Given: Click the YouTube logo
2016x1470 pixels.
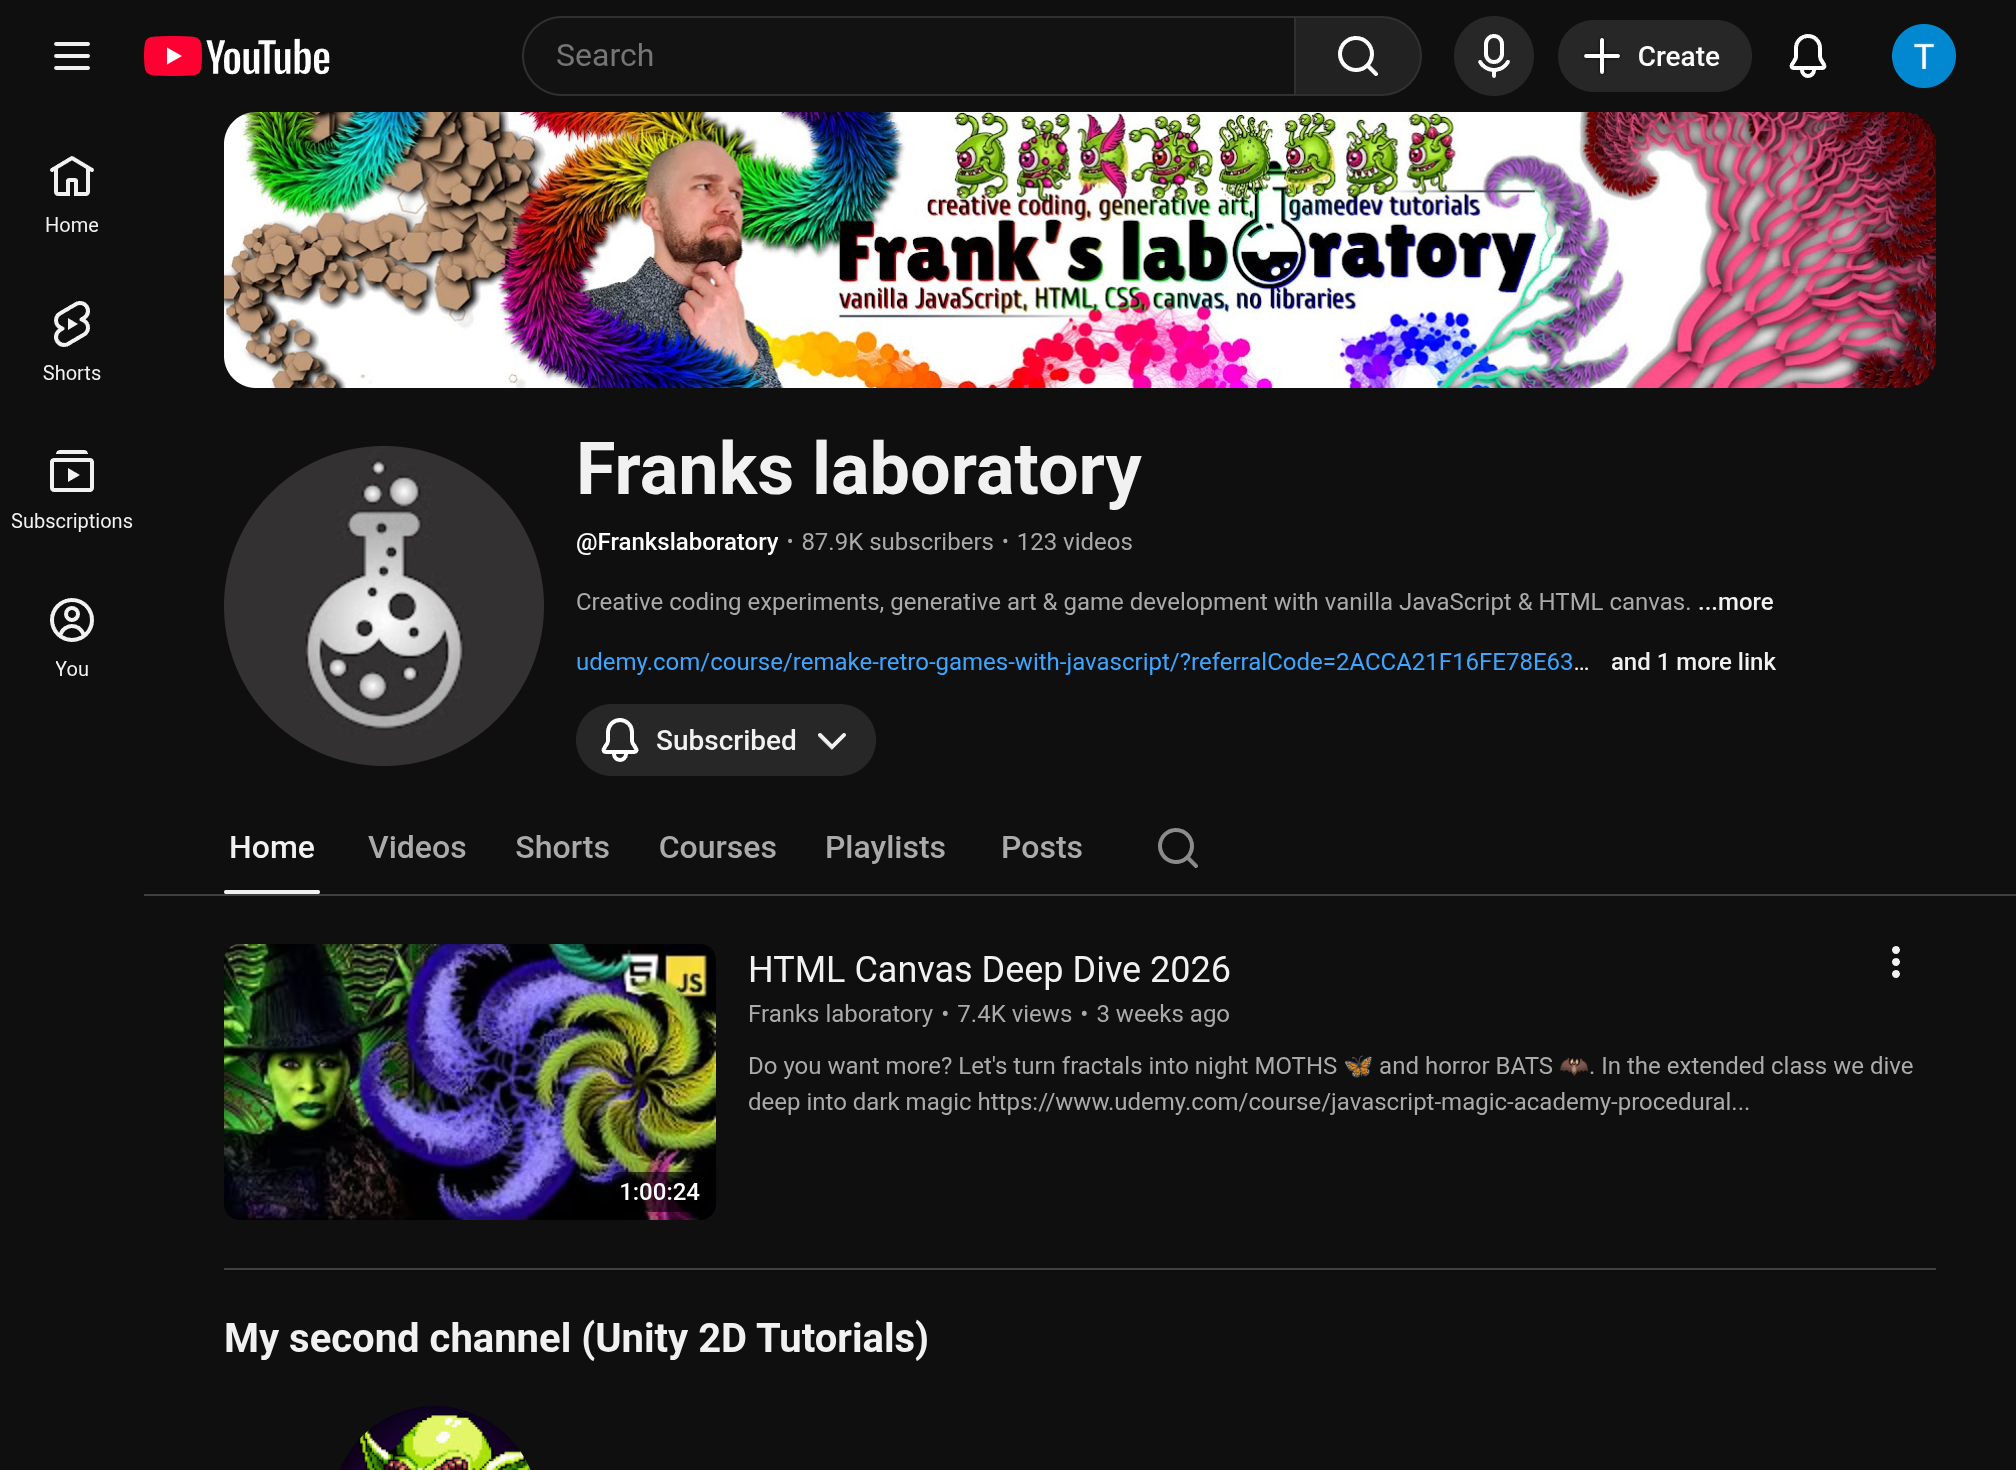Looking at the screenshot, I should tap(237, 57).
